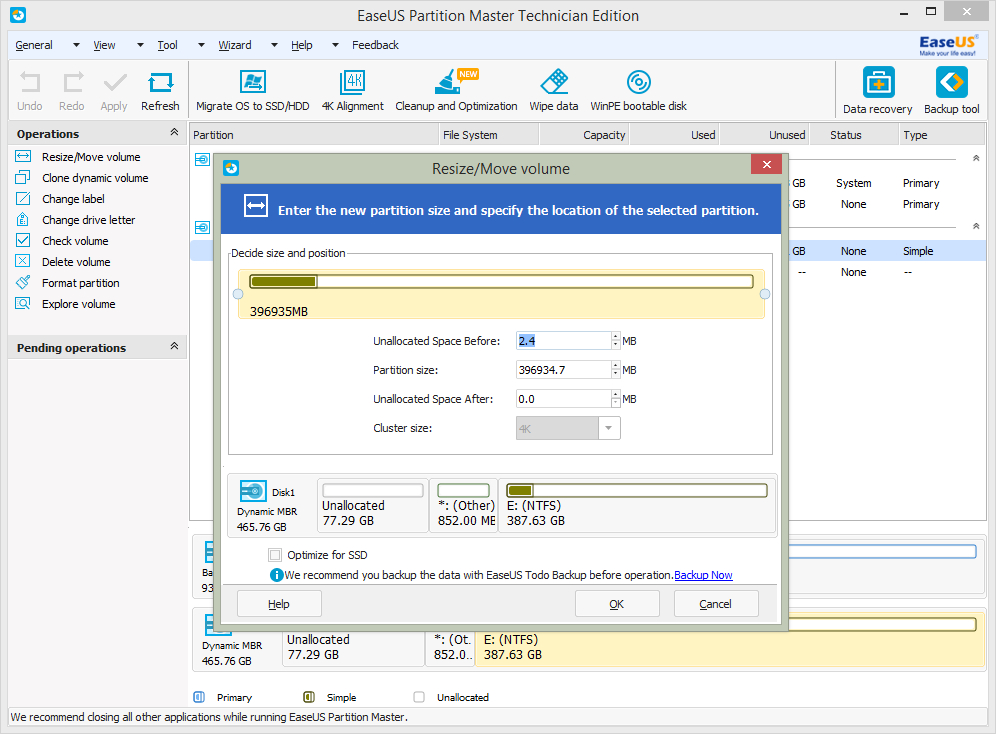Image resolution: width=996 pixels, height=734 pixels.
Task: Open the General menu dropdown arrow
Action: 76,45
